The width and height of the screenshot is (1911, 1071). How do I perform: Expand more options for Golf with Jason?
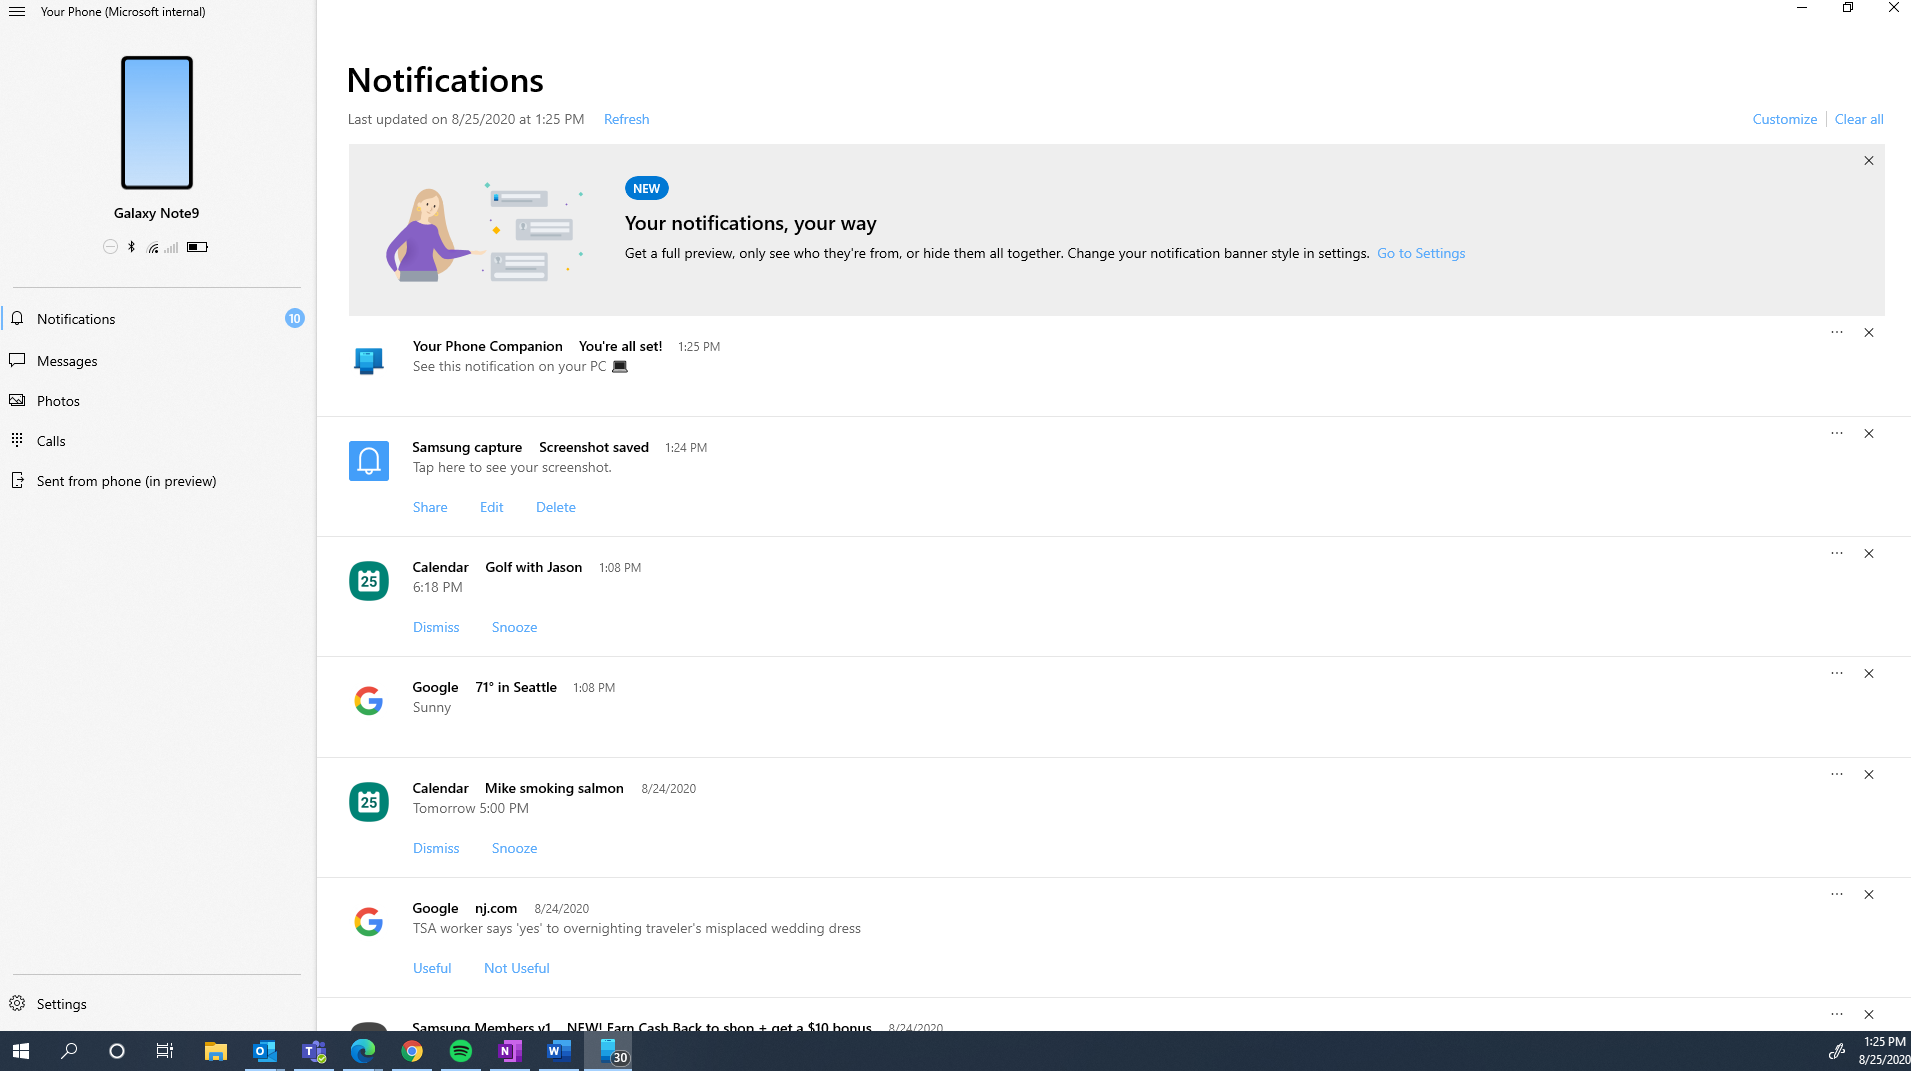coord(1836,553)
